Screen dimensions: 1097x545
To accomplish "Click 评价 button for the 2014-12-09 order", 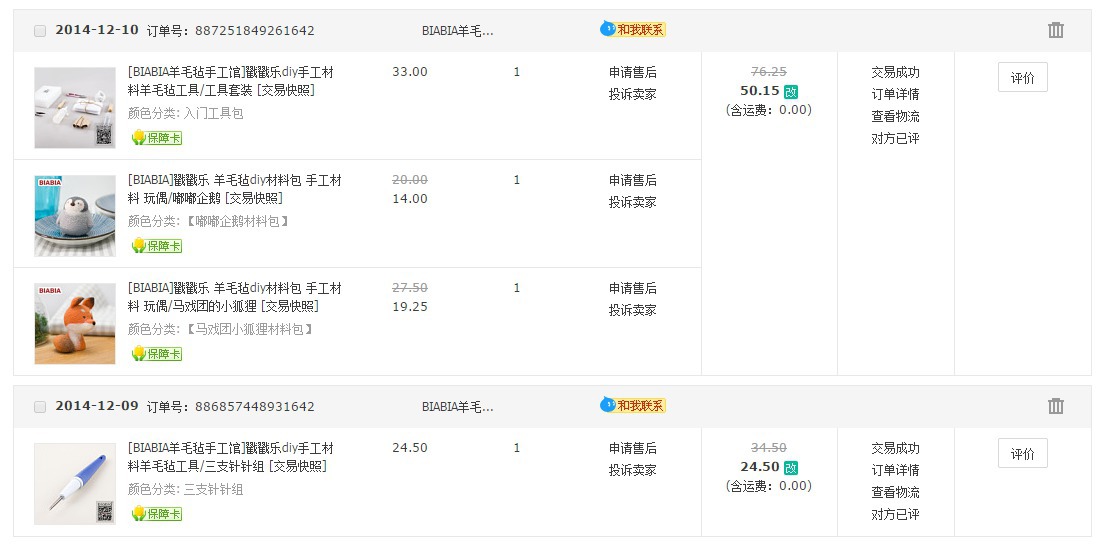I will click(x=1022, y=454).
